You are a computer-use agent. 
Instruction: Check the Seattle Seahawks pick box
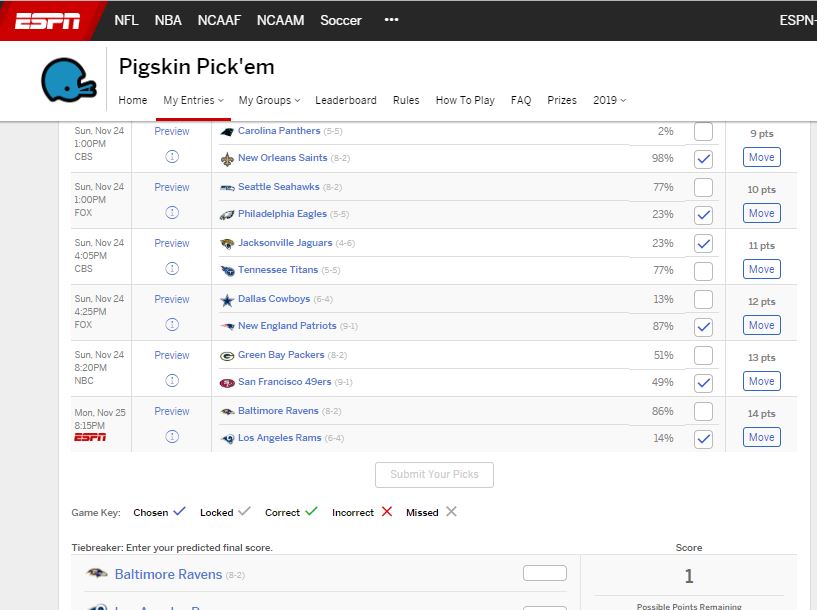coord(703,187)
